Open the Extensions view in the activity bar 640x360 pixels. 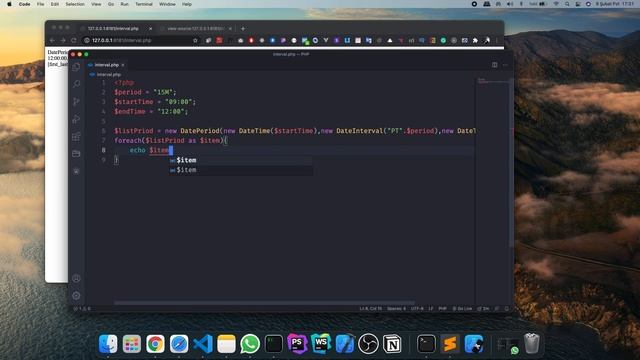pos(76,136)
